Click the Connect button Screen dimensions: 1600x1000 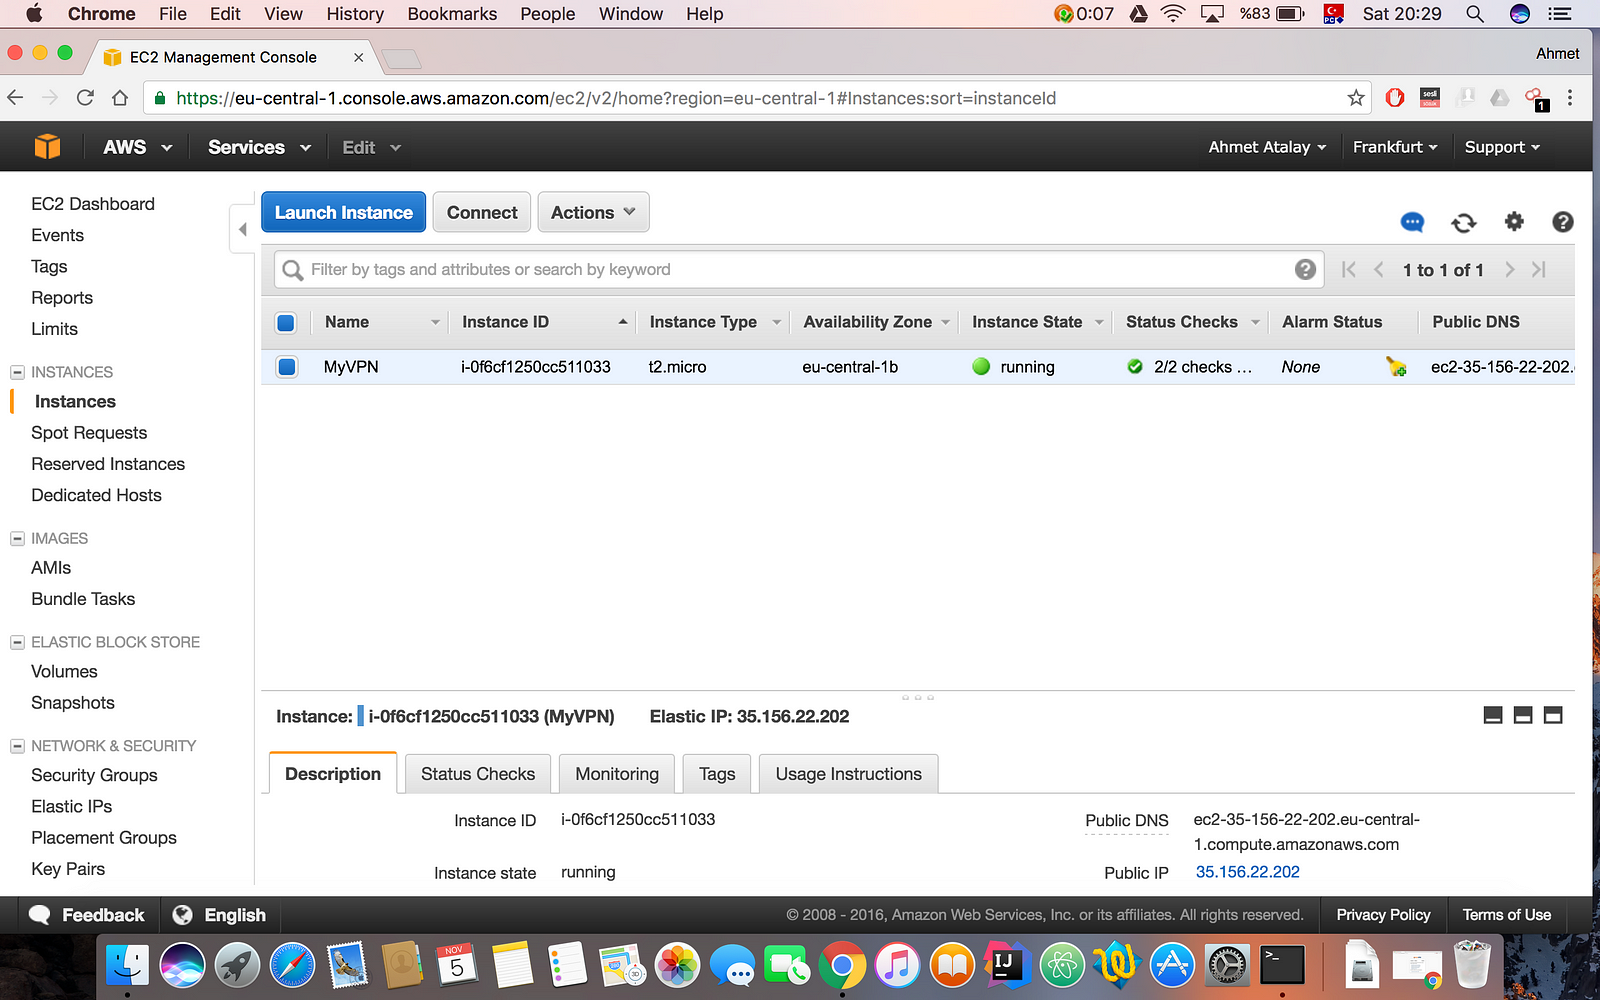coord(482,212)
